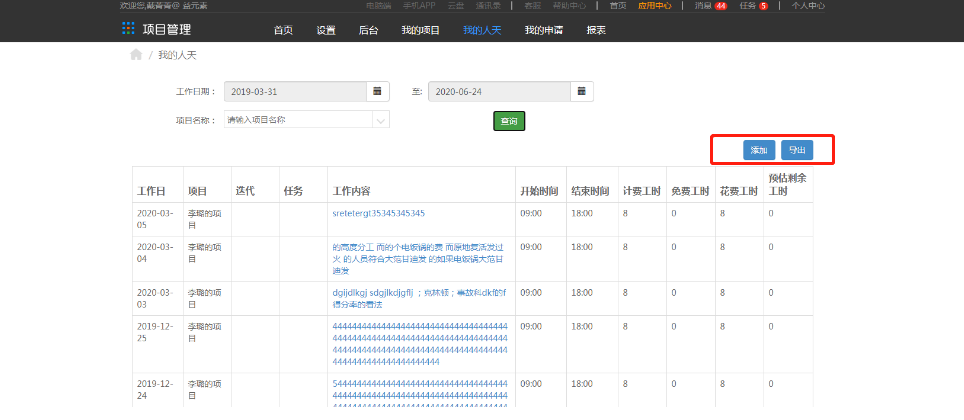The width and height of the screenshot is (964, 420).
Task: Click 工作日 column header
Action: pyautogui.click(x=151, y=191)
